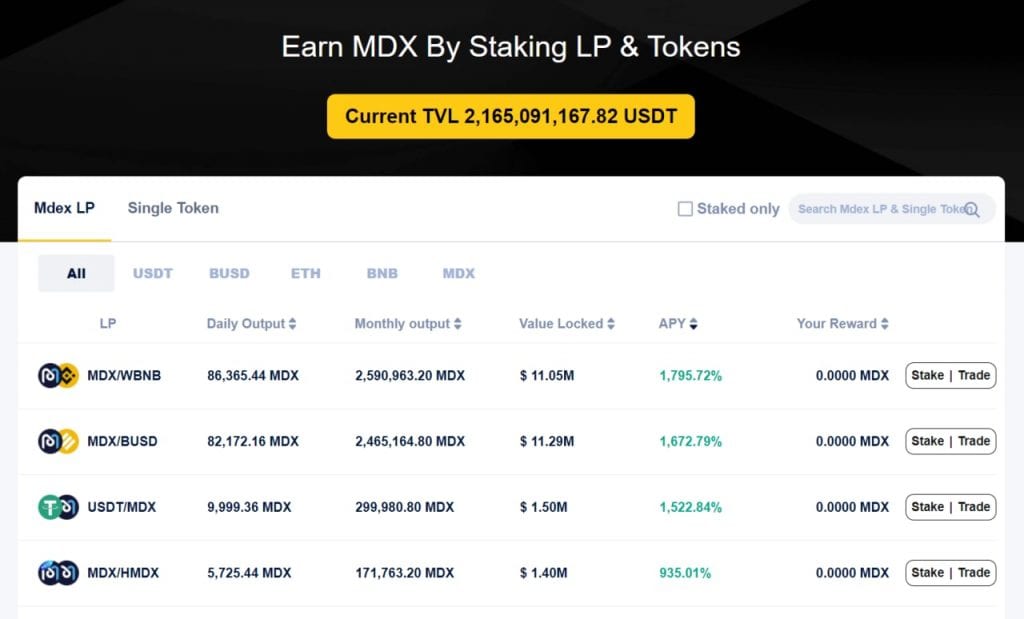Click the Monthly output sort arrows
The width and height of the screenshot is (1024, 619).
pyautogui.click(x=458, y=323)
